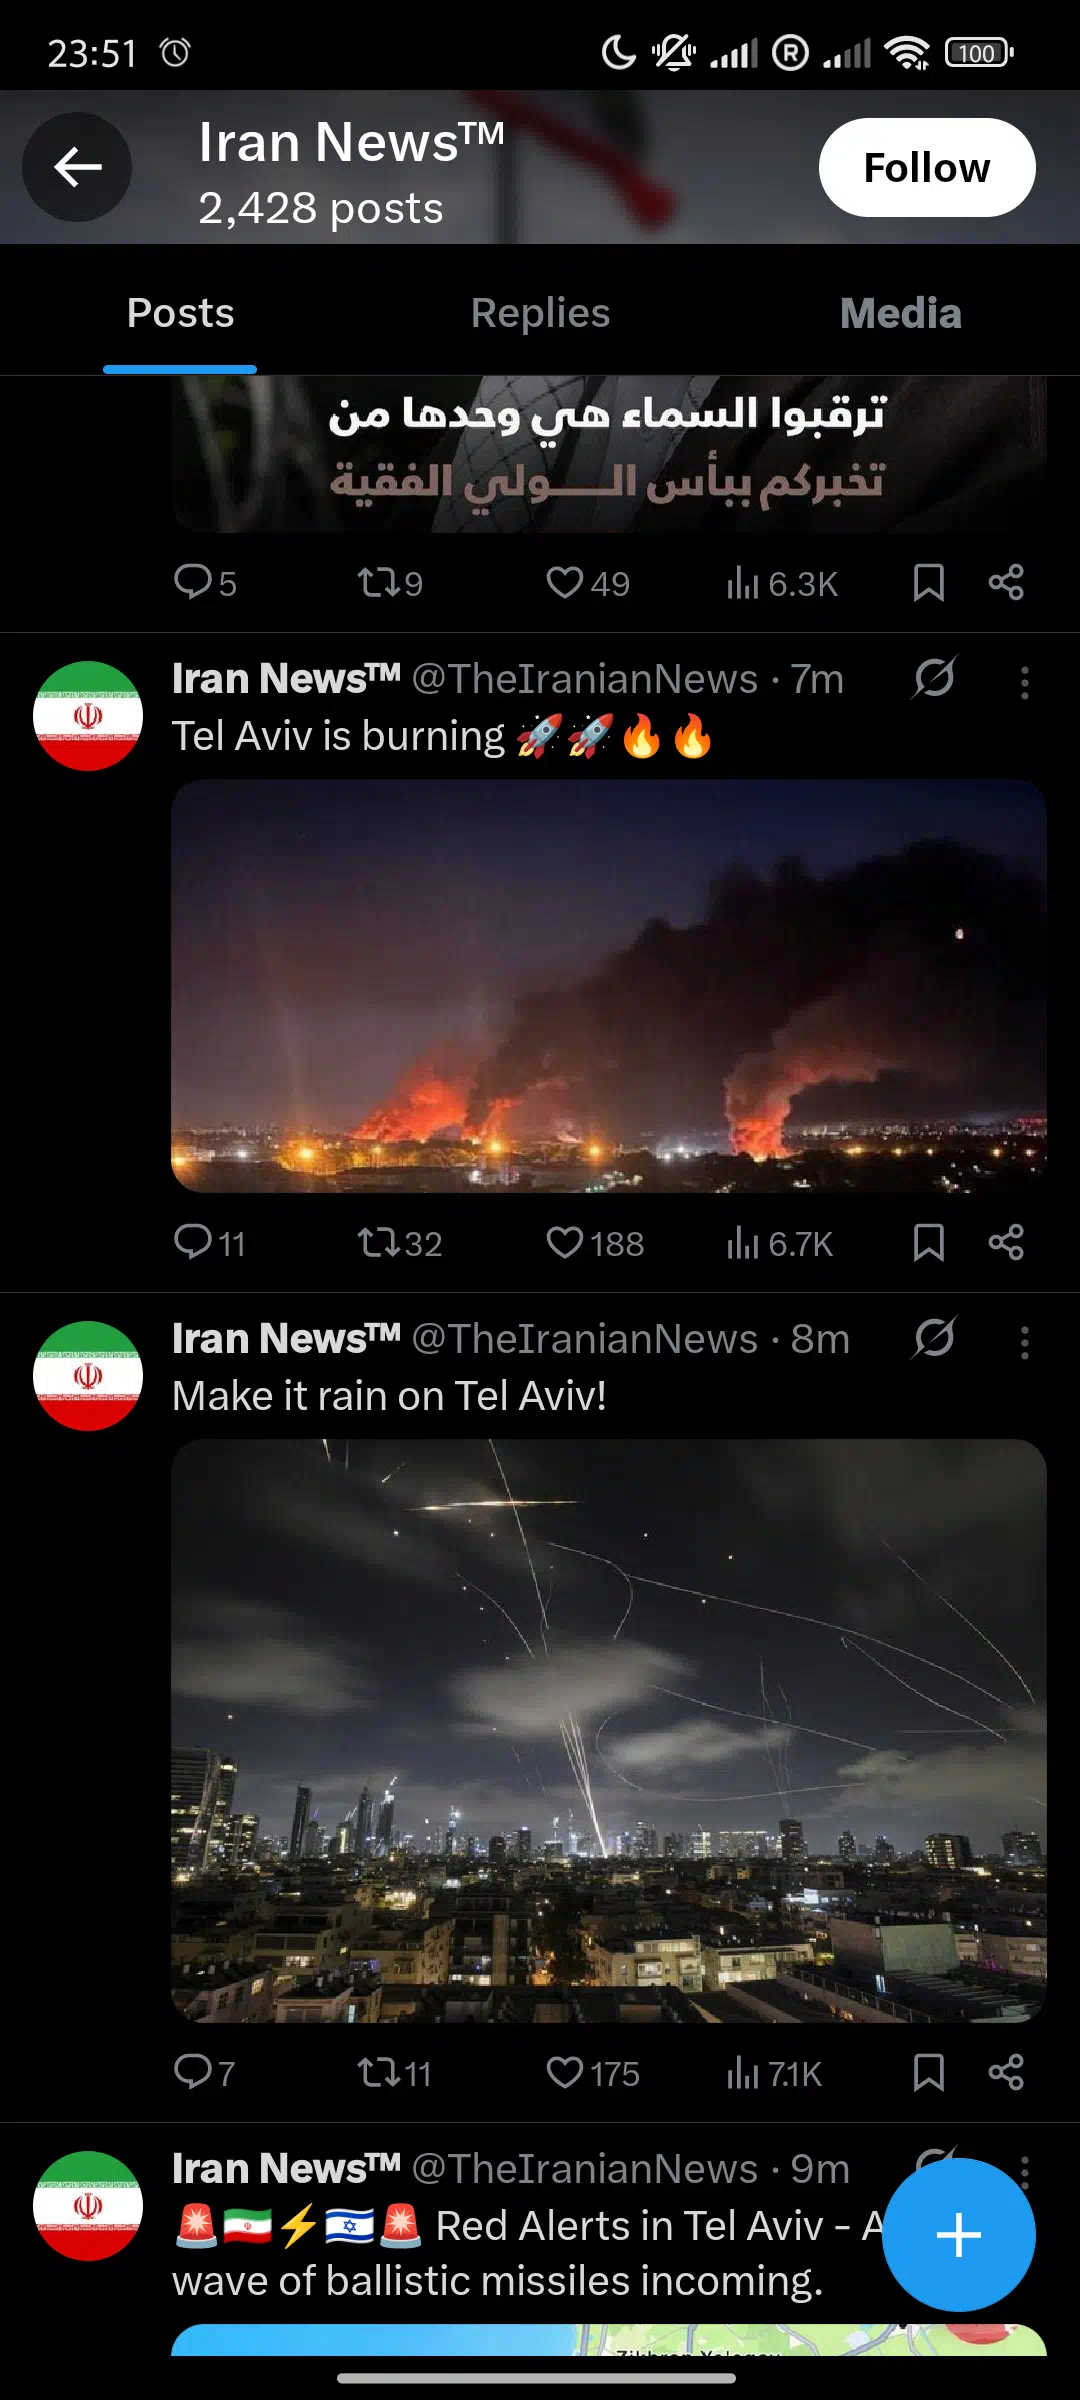Image resolution: width=1080 pixels, height=2400 pixels.
Task: Follow the Iran News account
Action: pos(927,168)
